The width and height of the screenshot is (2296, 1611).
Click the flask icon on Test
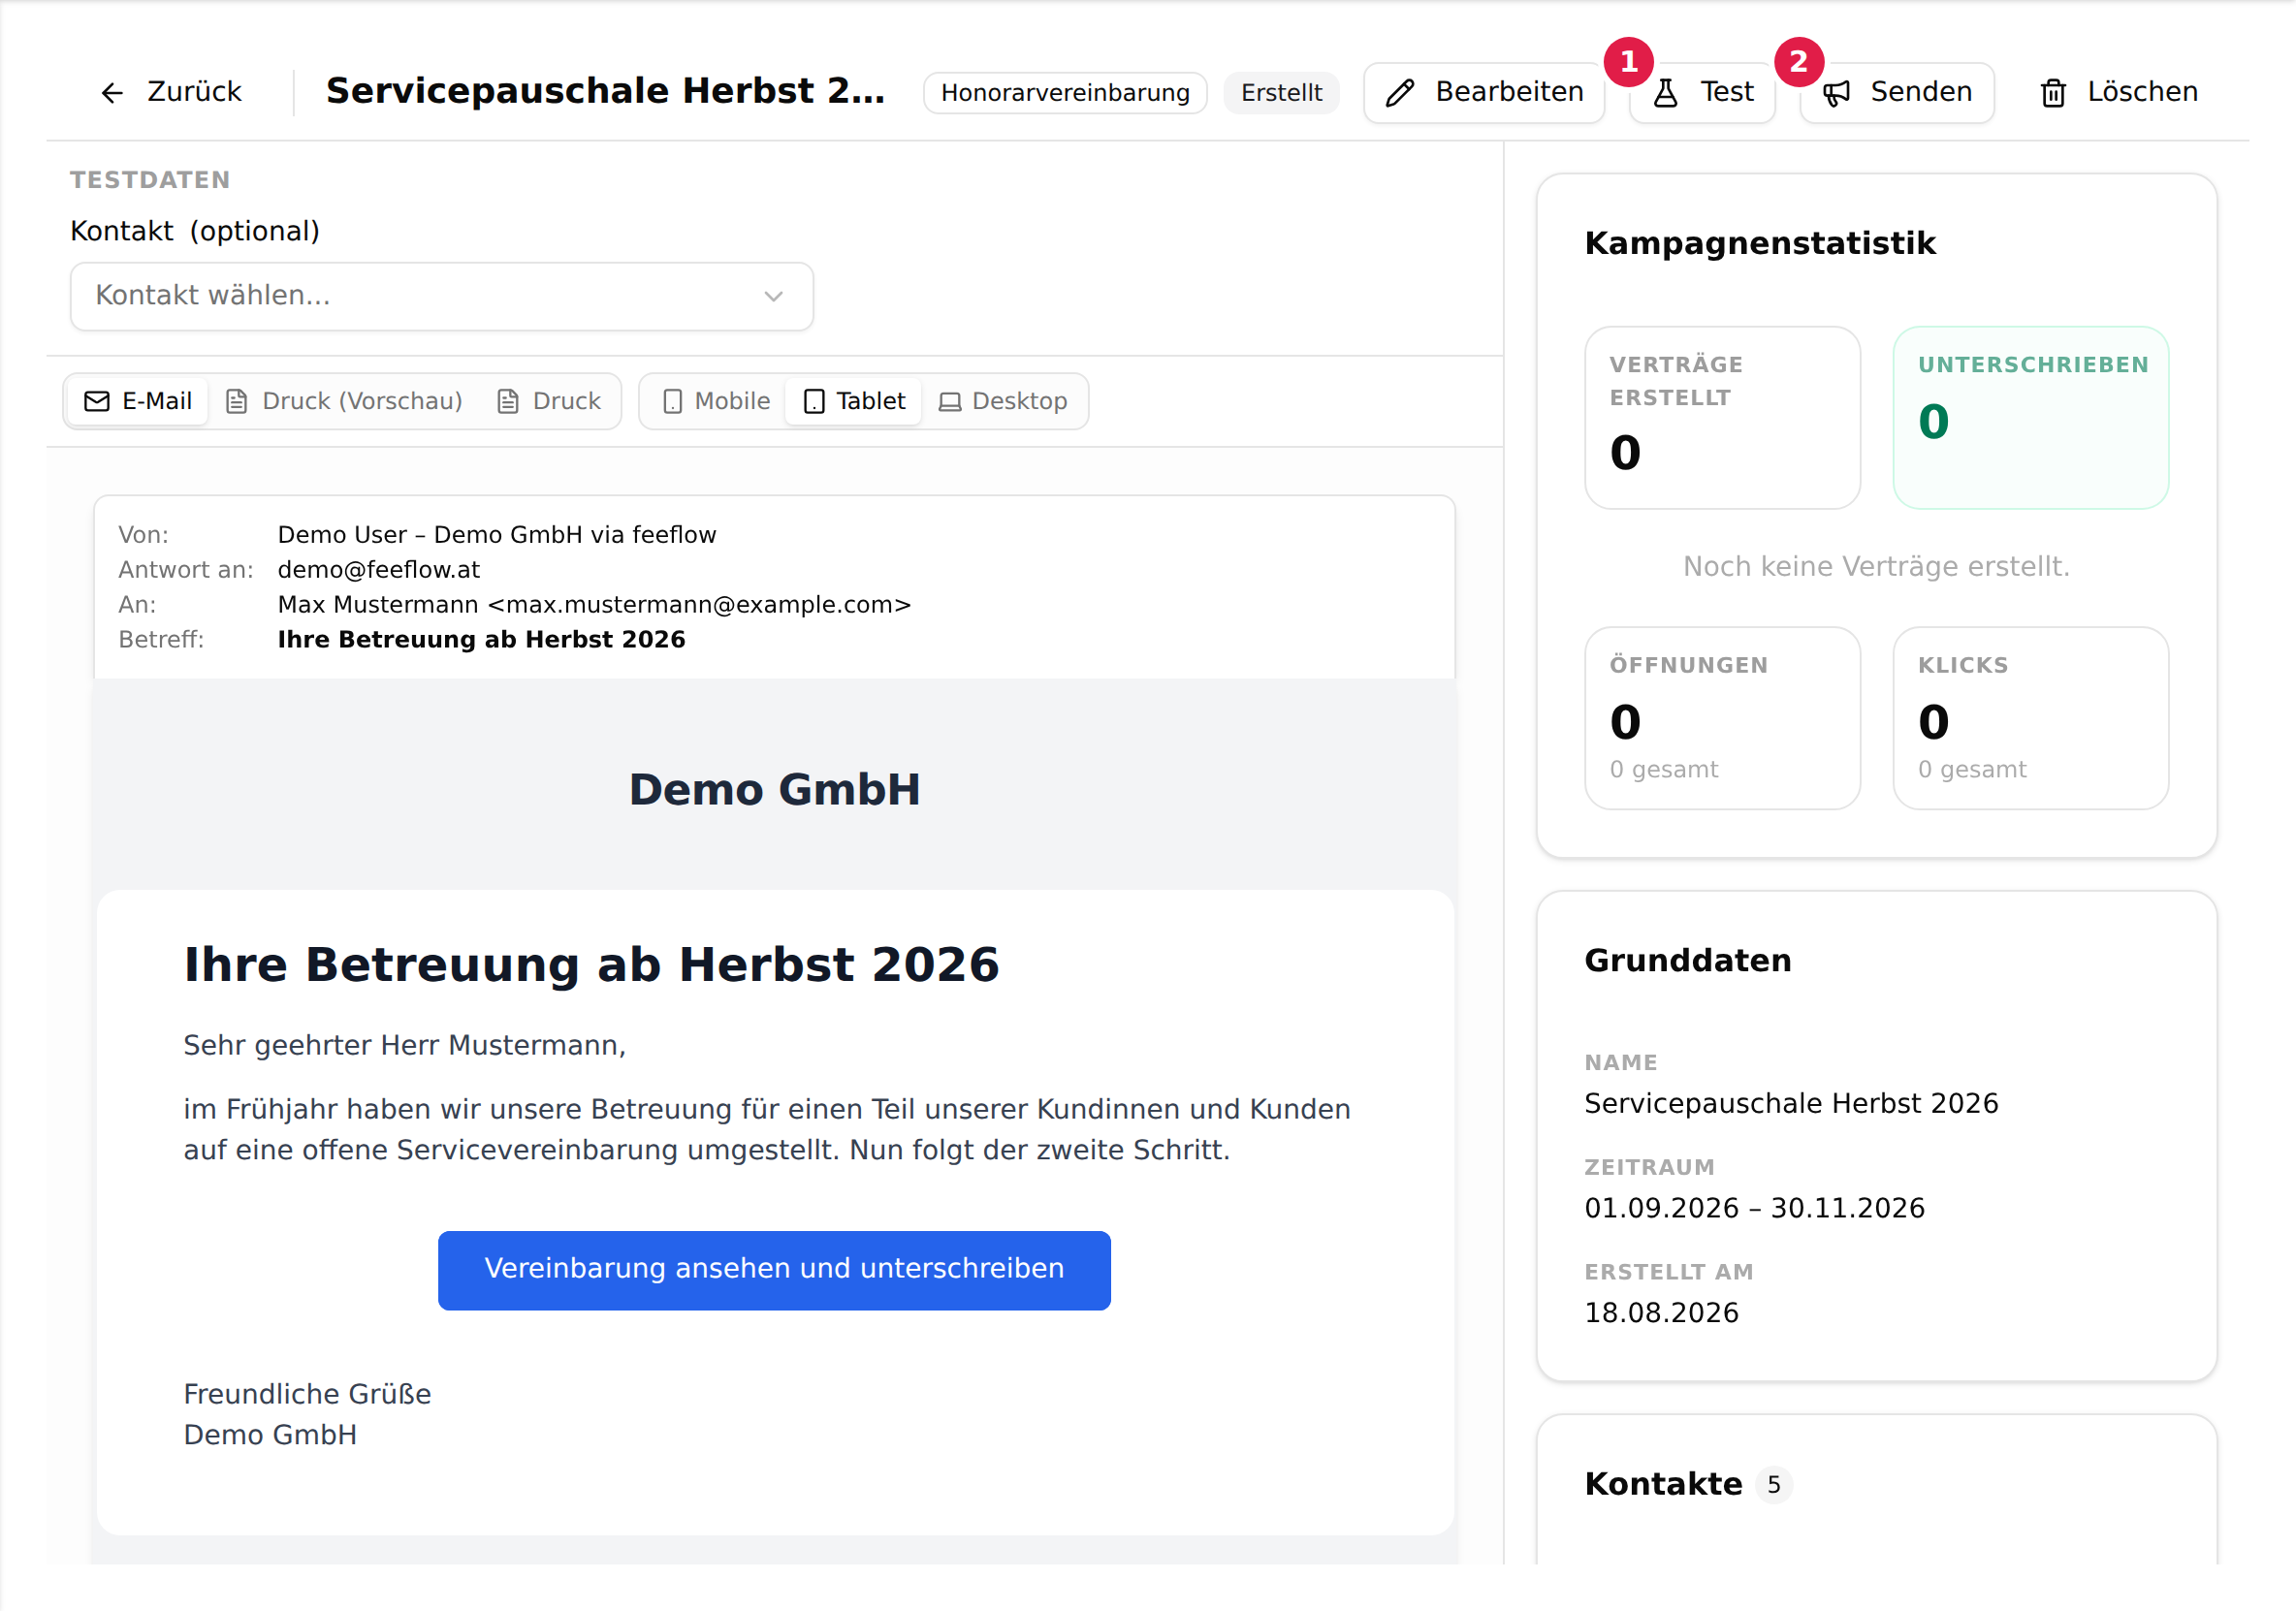point(1666,93)
